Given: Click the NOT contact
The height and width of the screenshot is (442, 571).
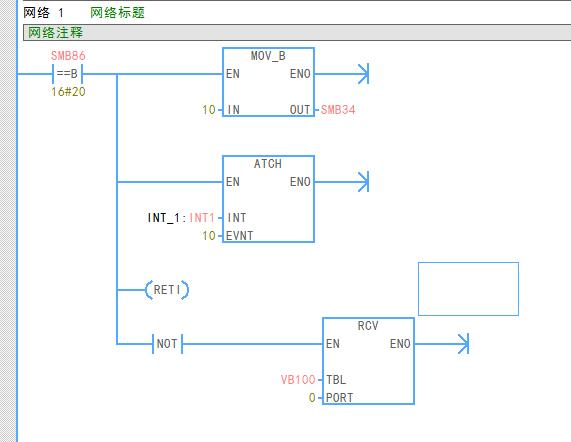Looking at the screenshot, I should pos(167,344).
